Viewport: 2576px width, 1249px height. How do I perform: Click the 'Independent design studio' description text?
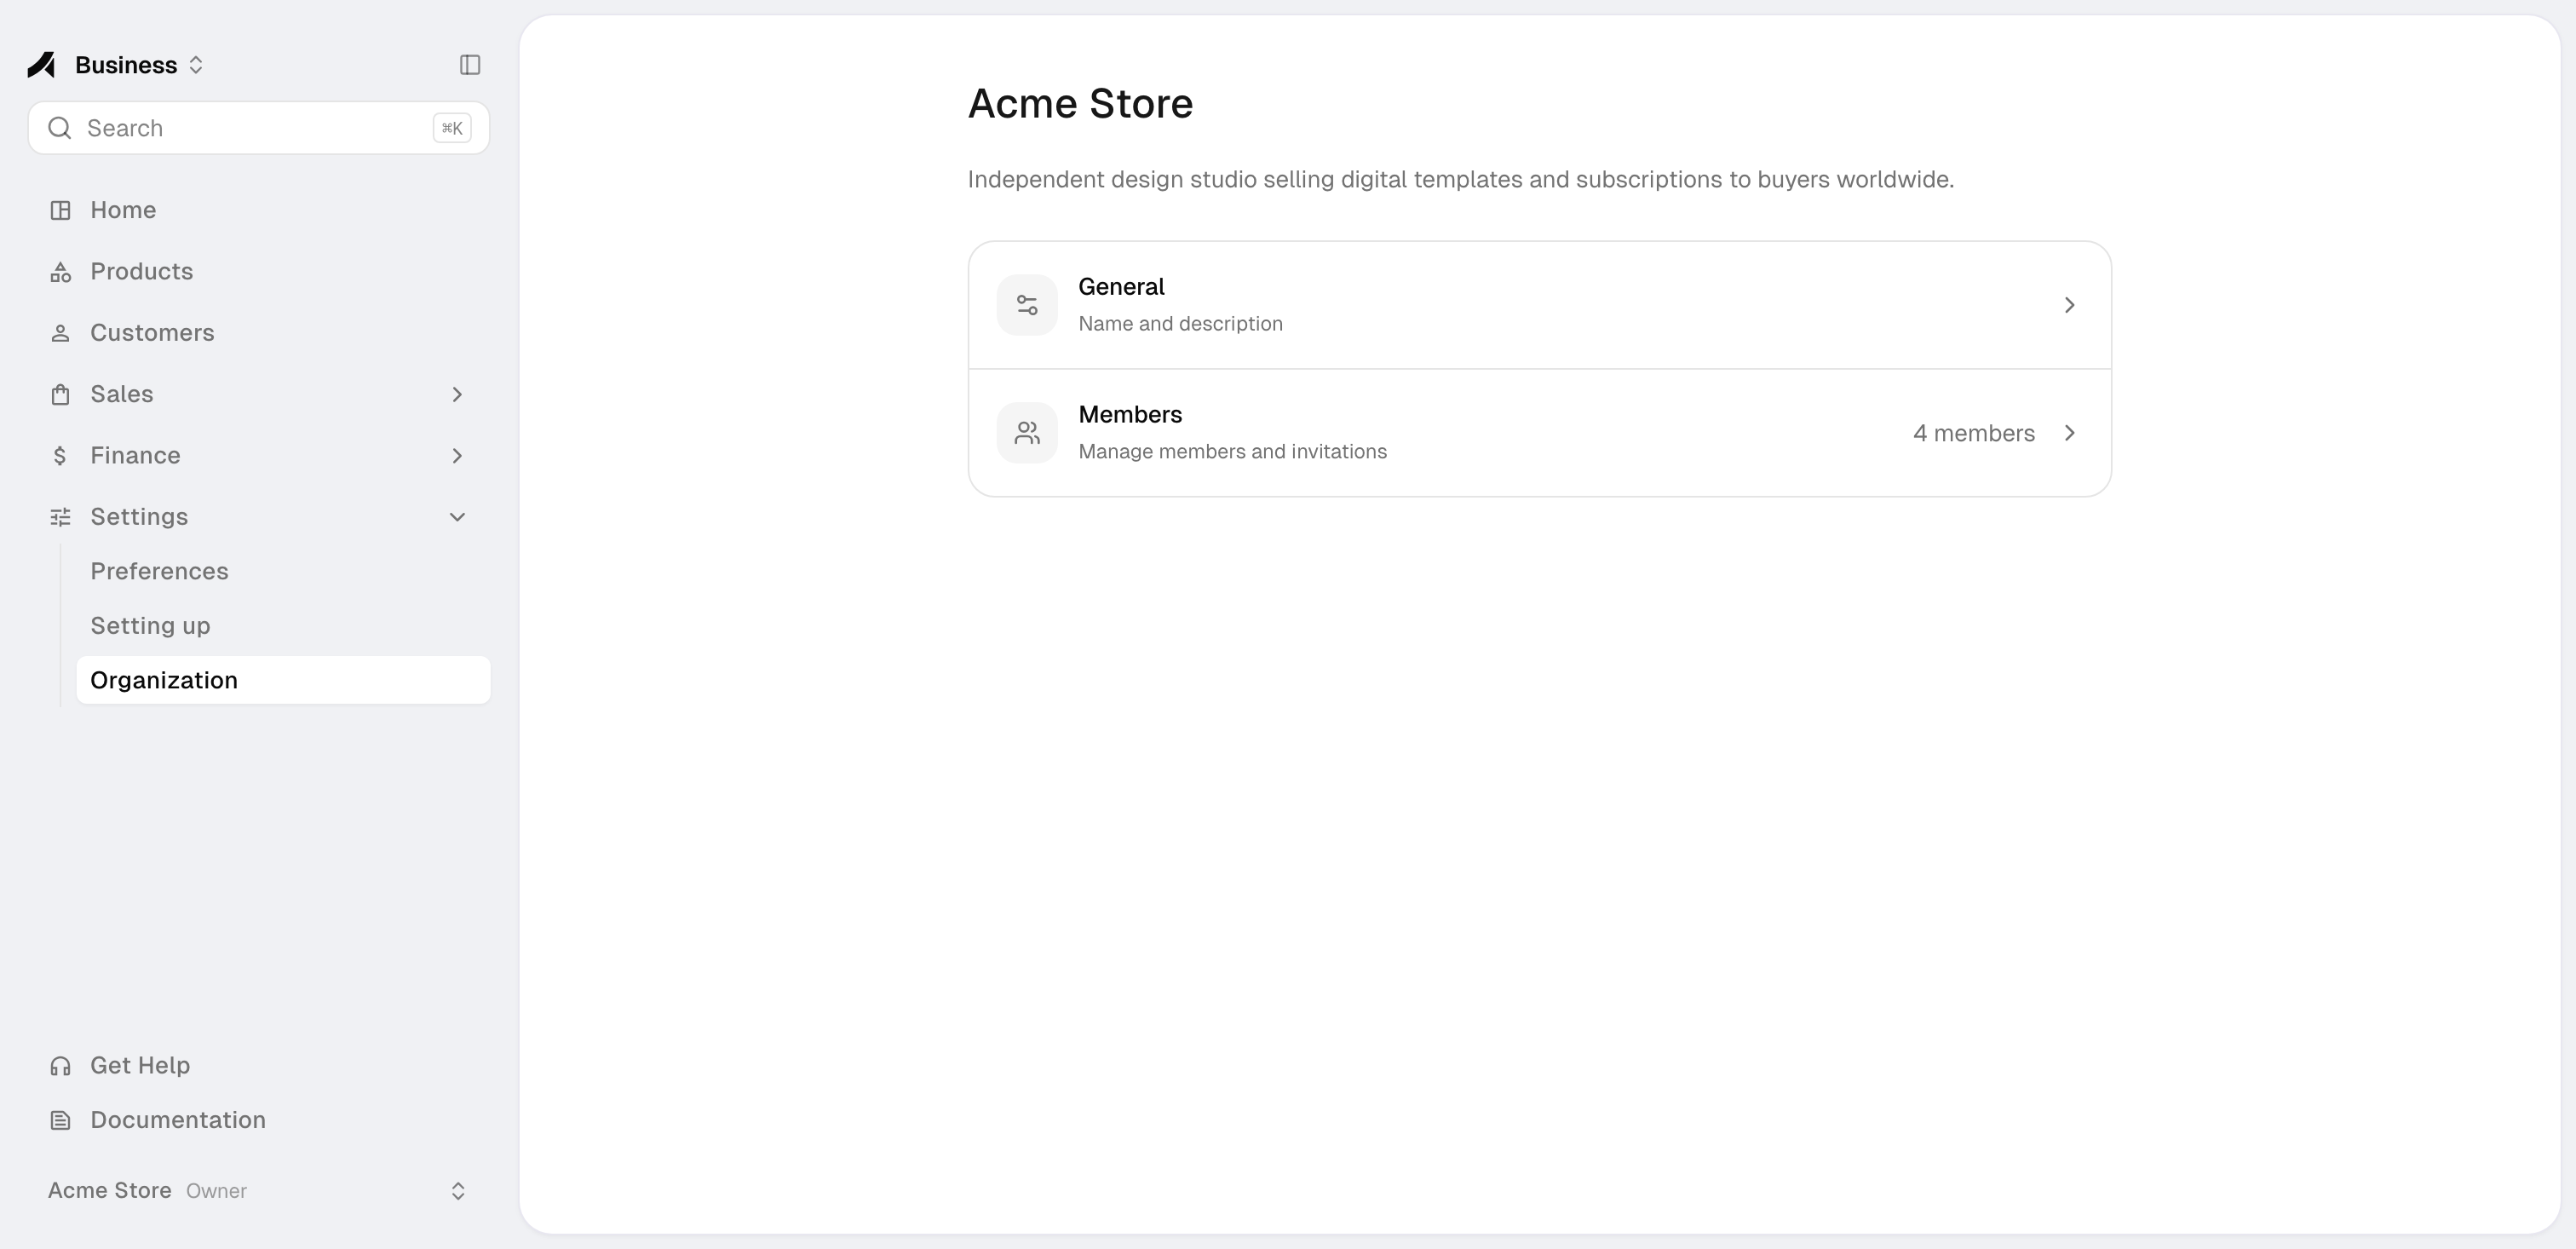point(1460,180)
